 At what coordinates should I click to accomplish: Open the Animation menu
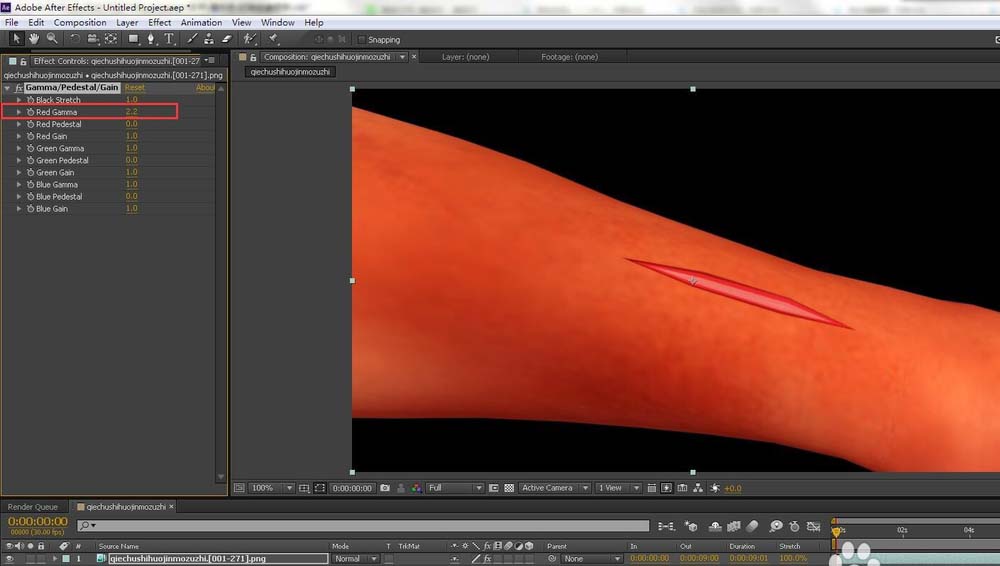(201, 22)
